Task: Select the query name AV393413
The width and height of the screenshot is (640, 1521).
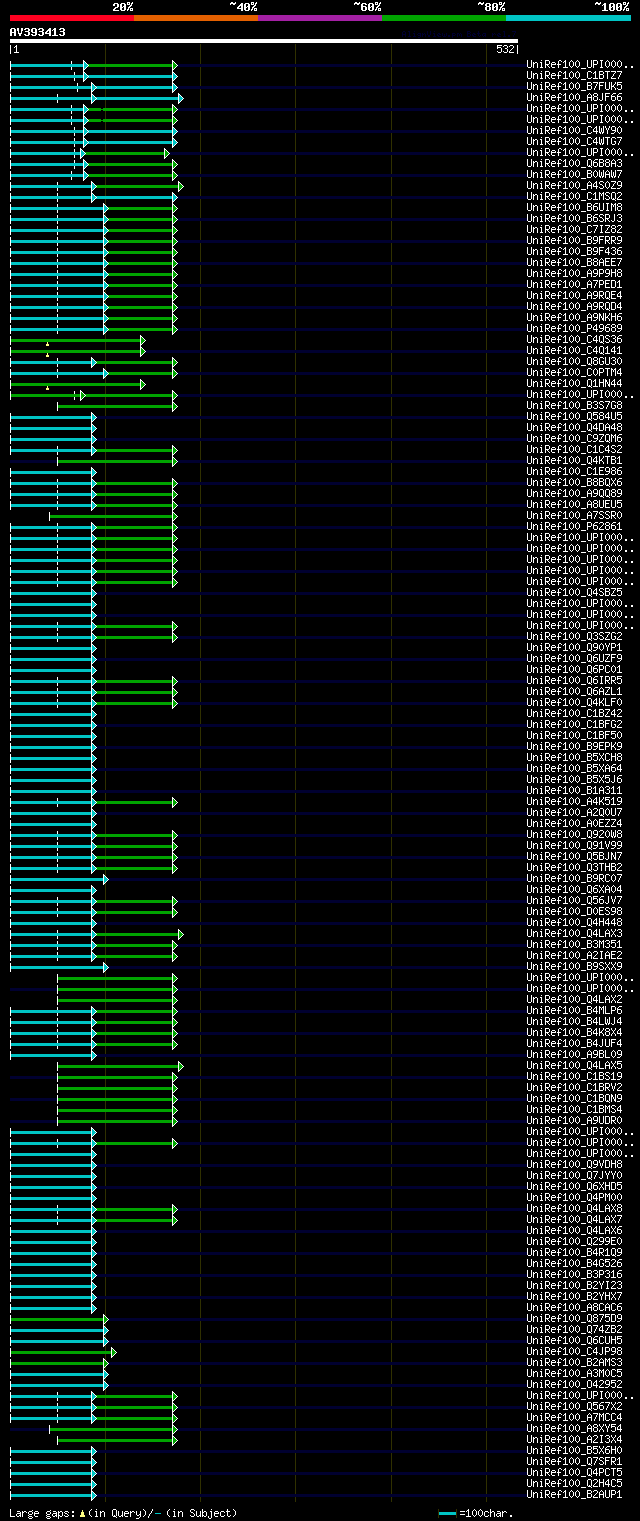Action: 38,32
